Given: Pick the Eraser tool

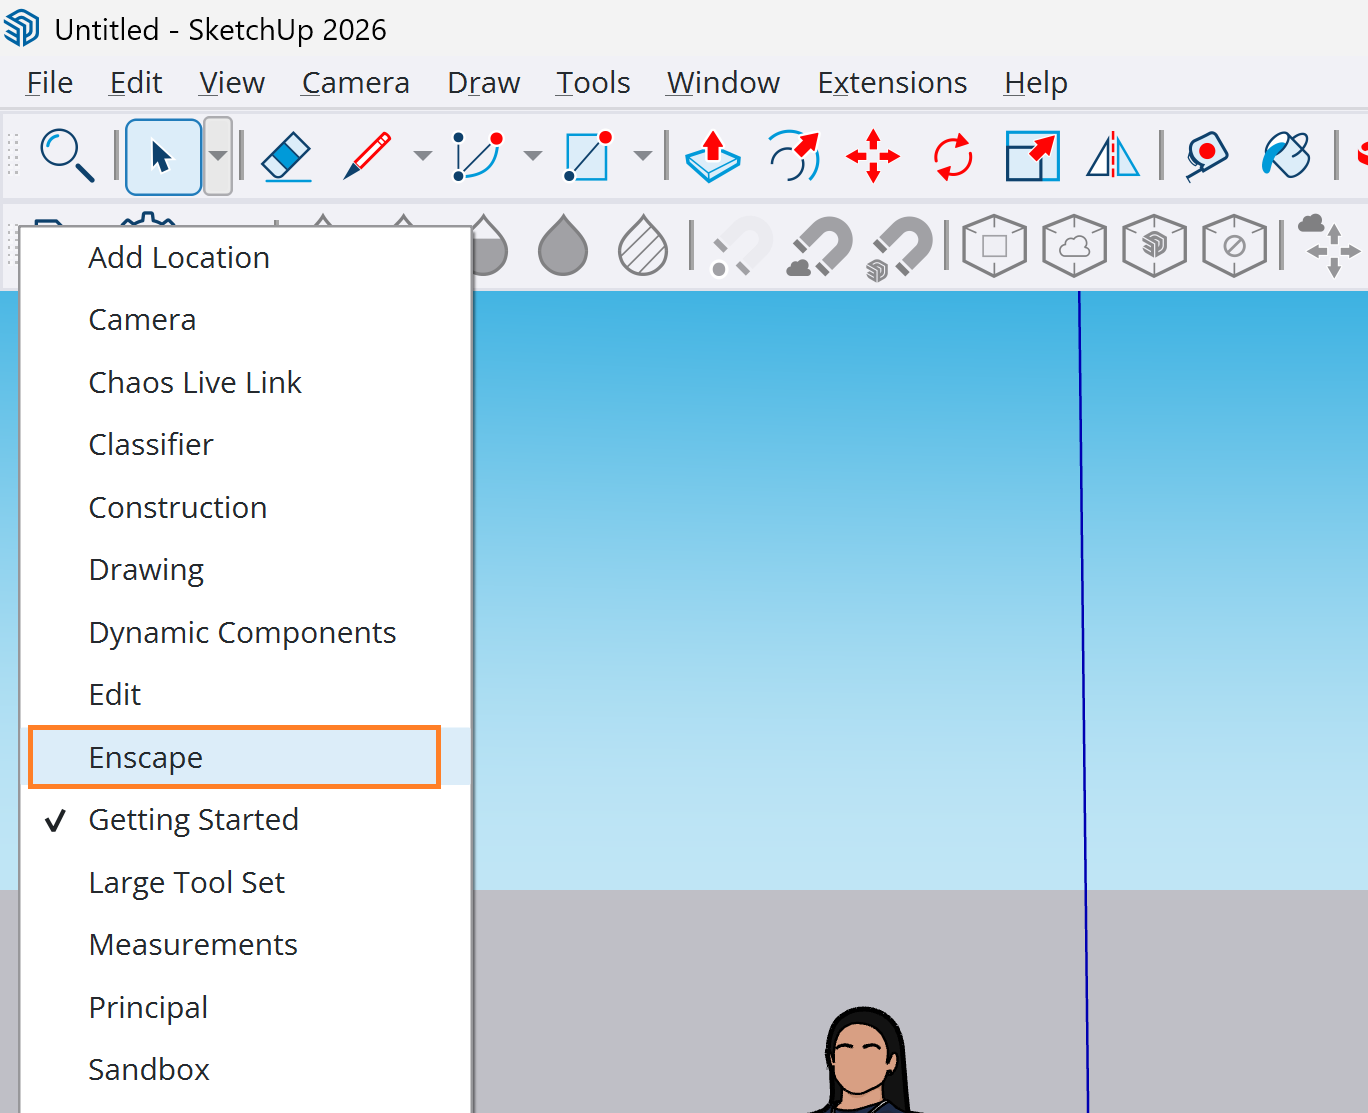Looking at the screenshot, I should [x=287, y=156].
